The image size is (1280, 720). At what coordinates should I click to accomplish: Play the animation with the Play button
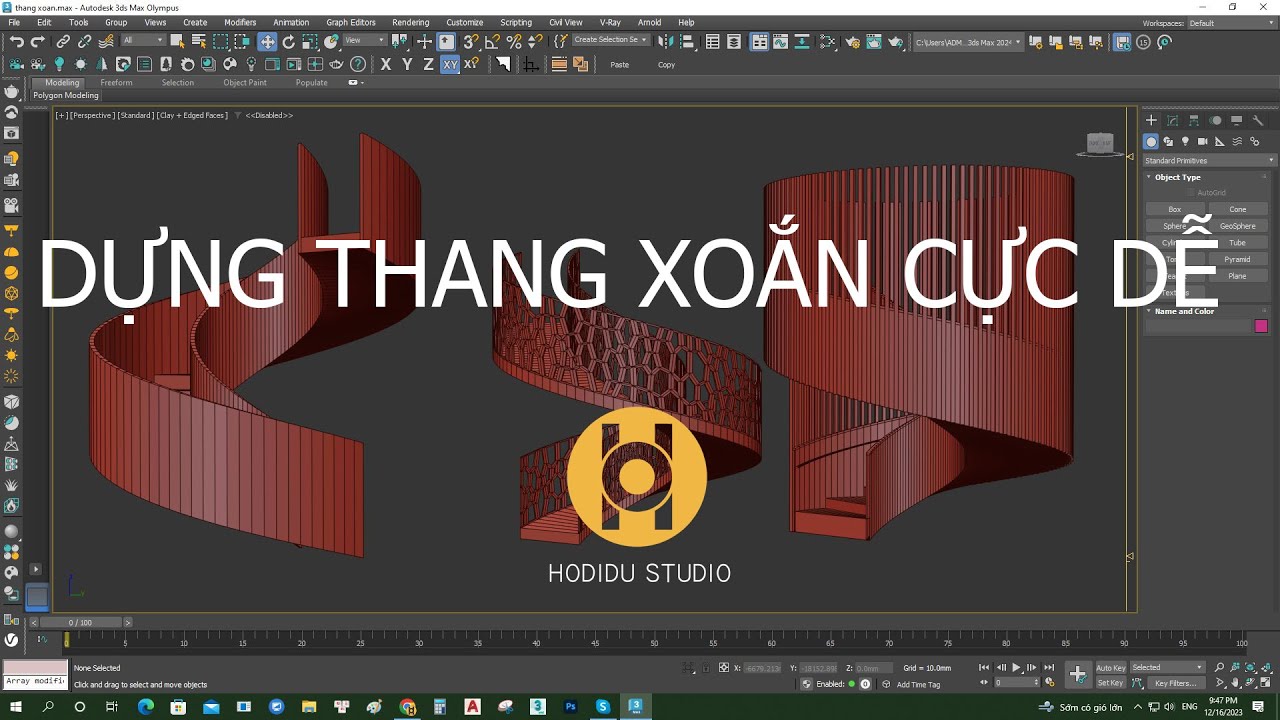pos(1017,667)
